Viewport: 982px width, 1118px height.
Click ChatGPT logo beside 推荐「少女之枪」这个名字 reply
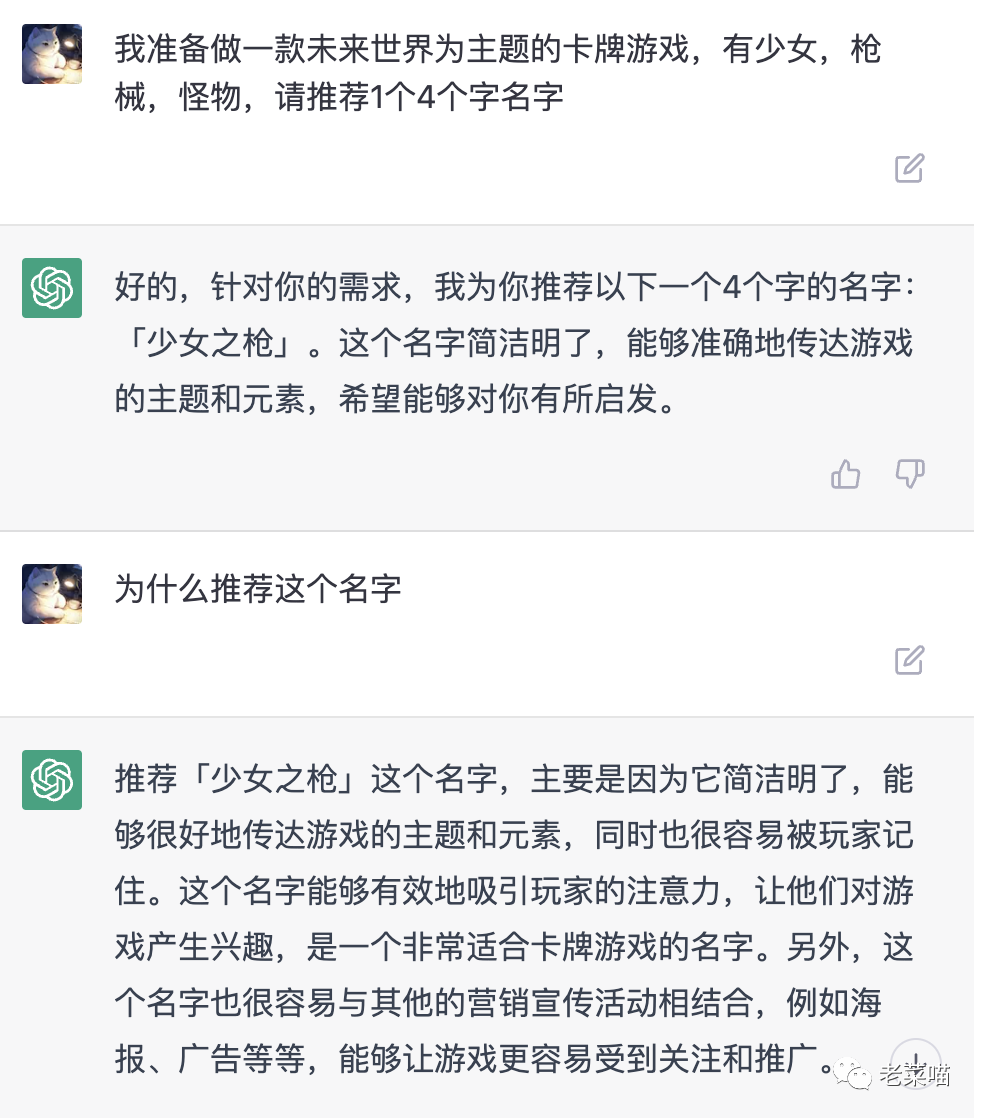click(x=52, y=780)
